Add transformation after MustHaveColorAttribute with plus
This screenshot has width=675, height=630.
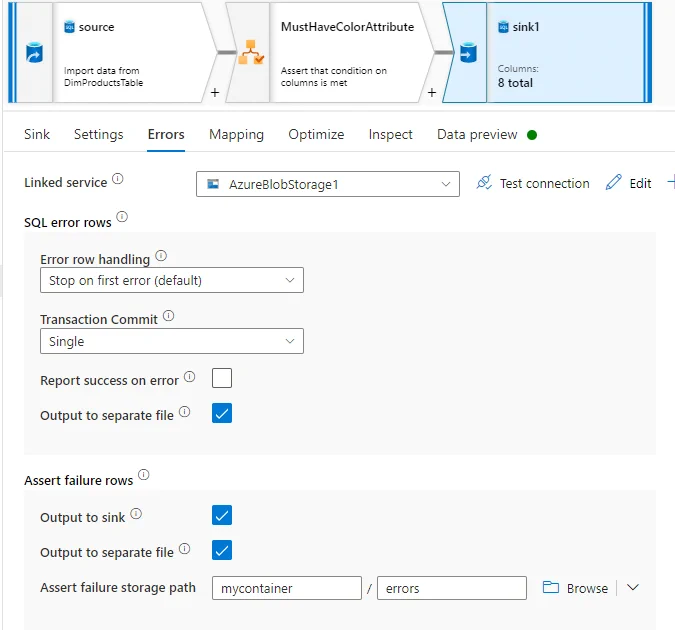[x=432, y=92]
